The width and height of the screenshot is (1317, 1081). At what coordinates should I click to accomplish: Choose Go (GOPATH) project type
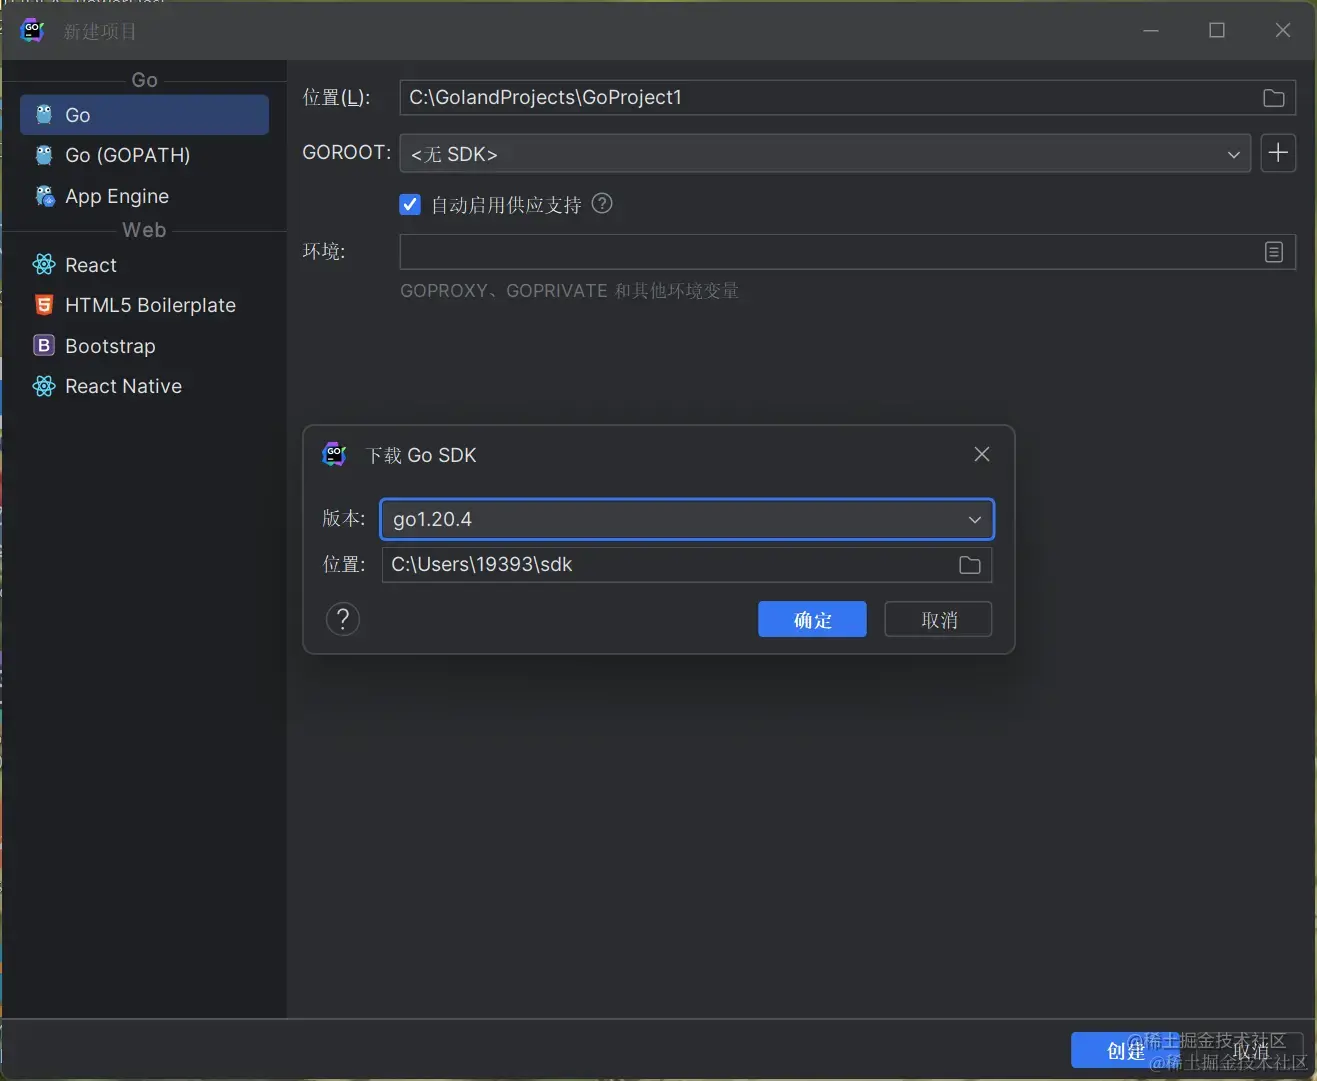click(x=144, y=155)
